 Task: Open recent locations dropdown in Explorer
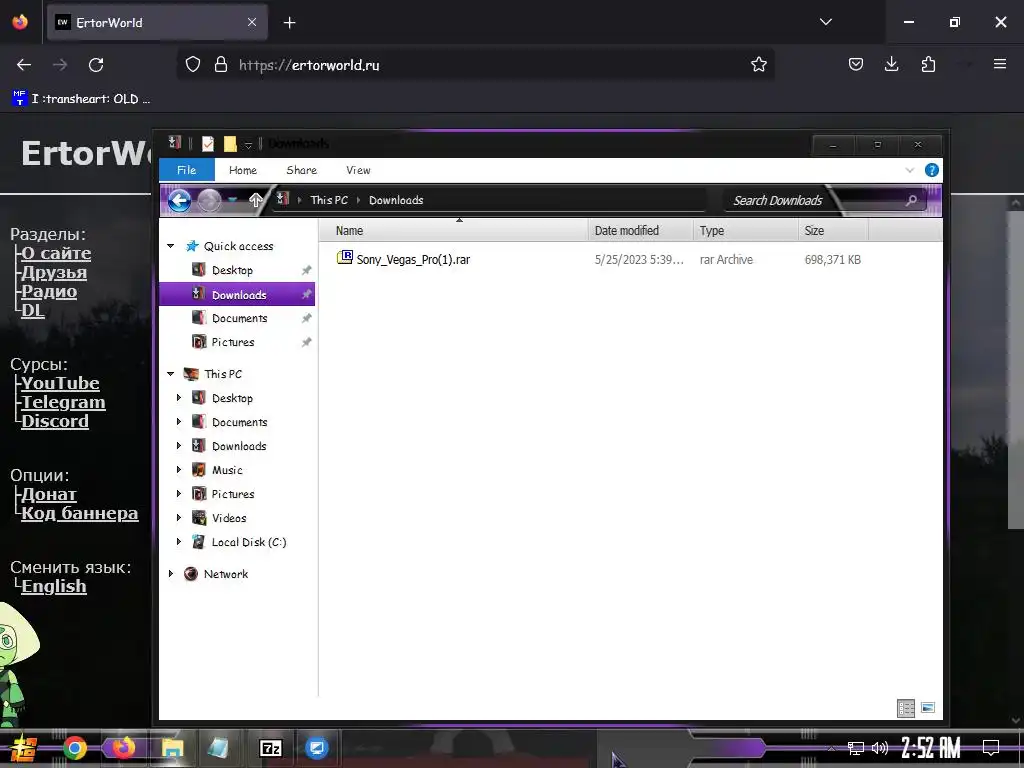pos(232,200)
